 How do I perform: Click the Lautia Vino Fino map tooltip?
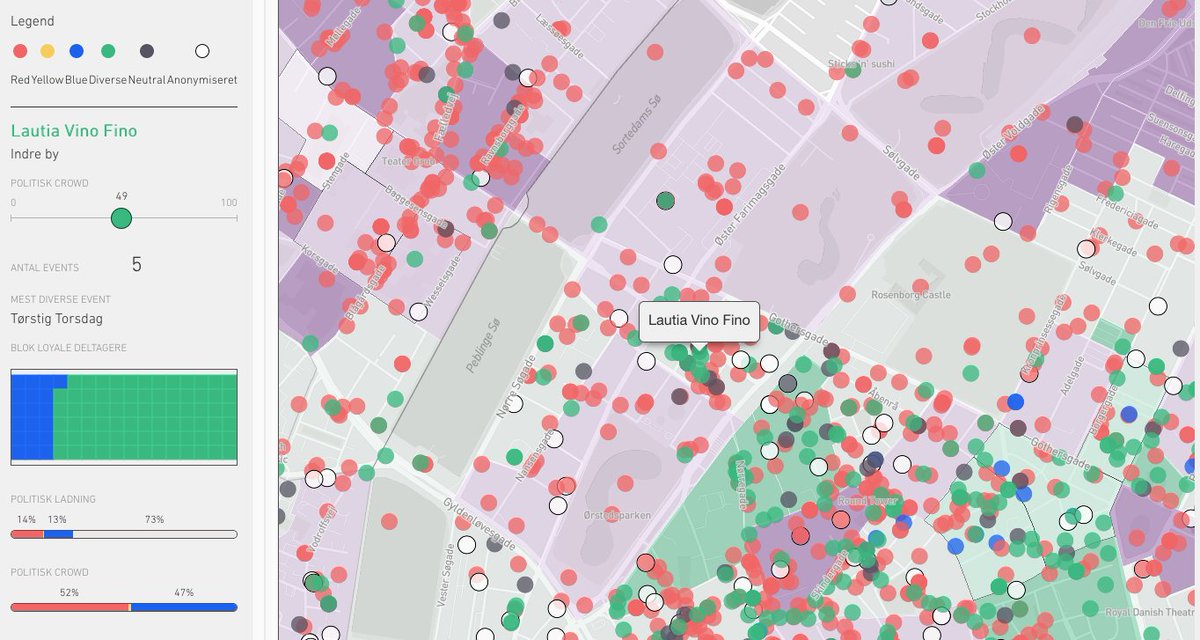700,320
